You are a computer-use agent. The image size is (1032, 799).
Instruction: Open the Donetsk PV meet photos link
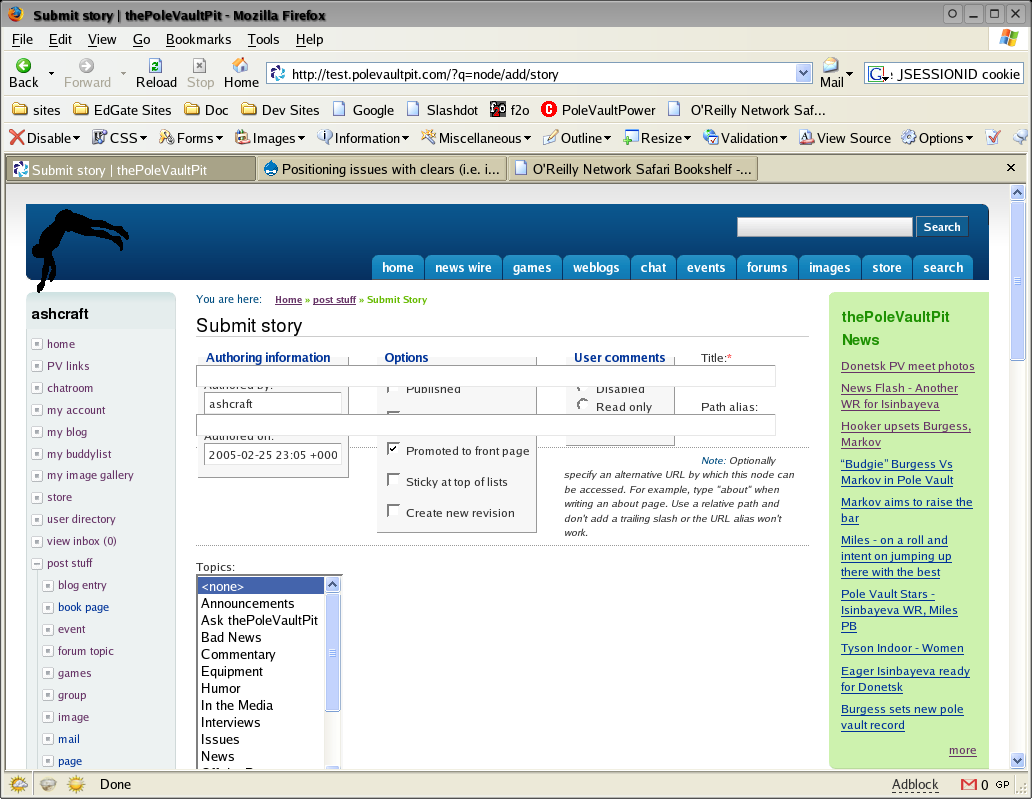[908, 366]
